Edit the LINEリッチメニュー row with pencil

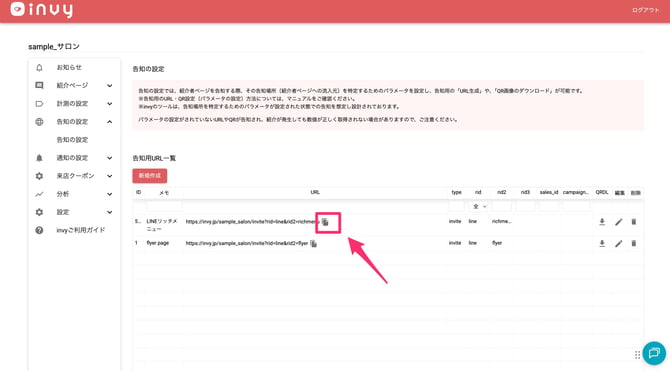point(618,222)
